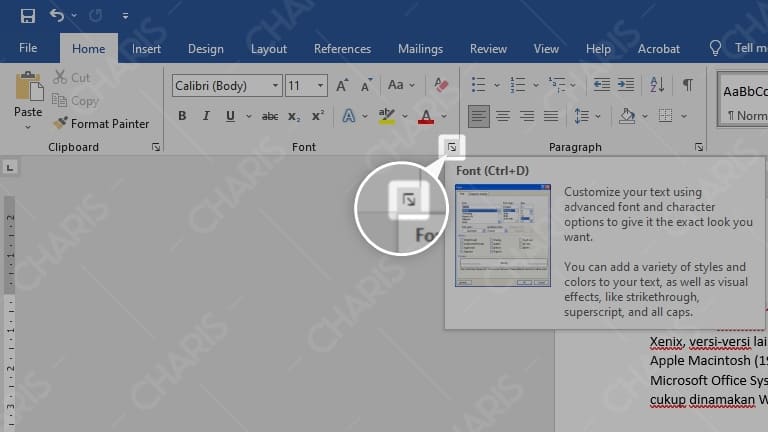
Task: Apply red font color
Action: pos(426,116)
